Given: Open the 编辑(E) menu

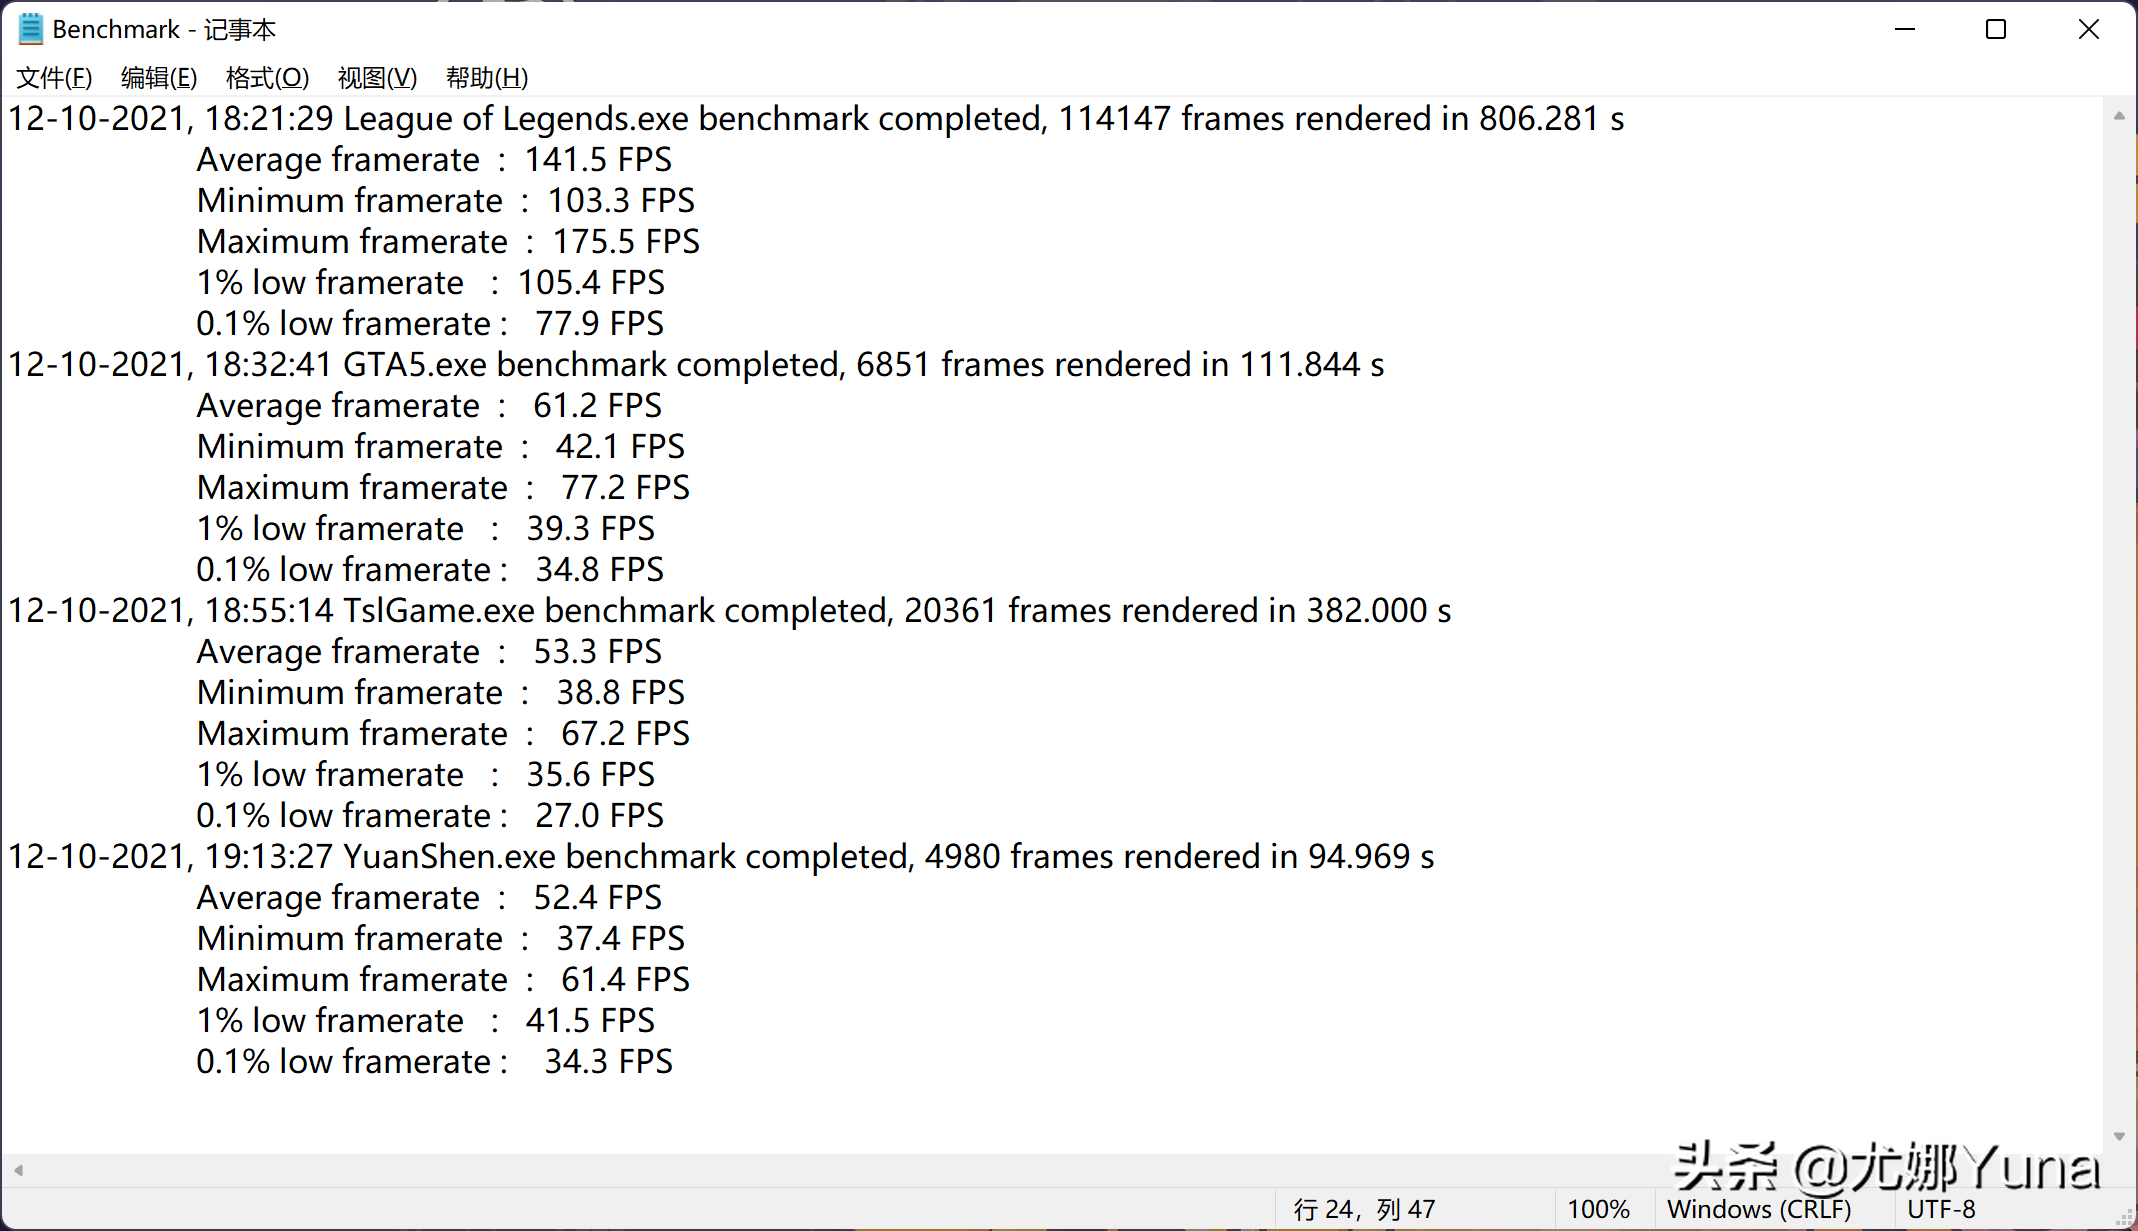Looking at the screenshot, I should (x=159, y=78).
